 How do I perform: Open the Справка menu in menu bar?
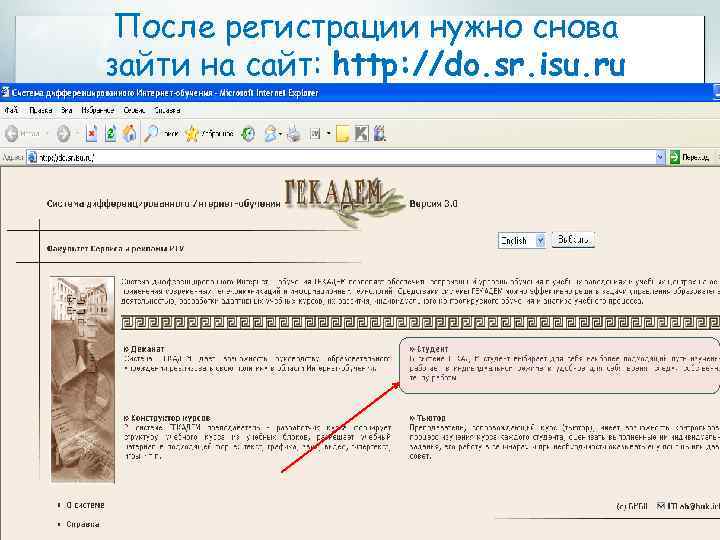(x=167, y=110)
